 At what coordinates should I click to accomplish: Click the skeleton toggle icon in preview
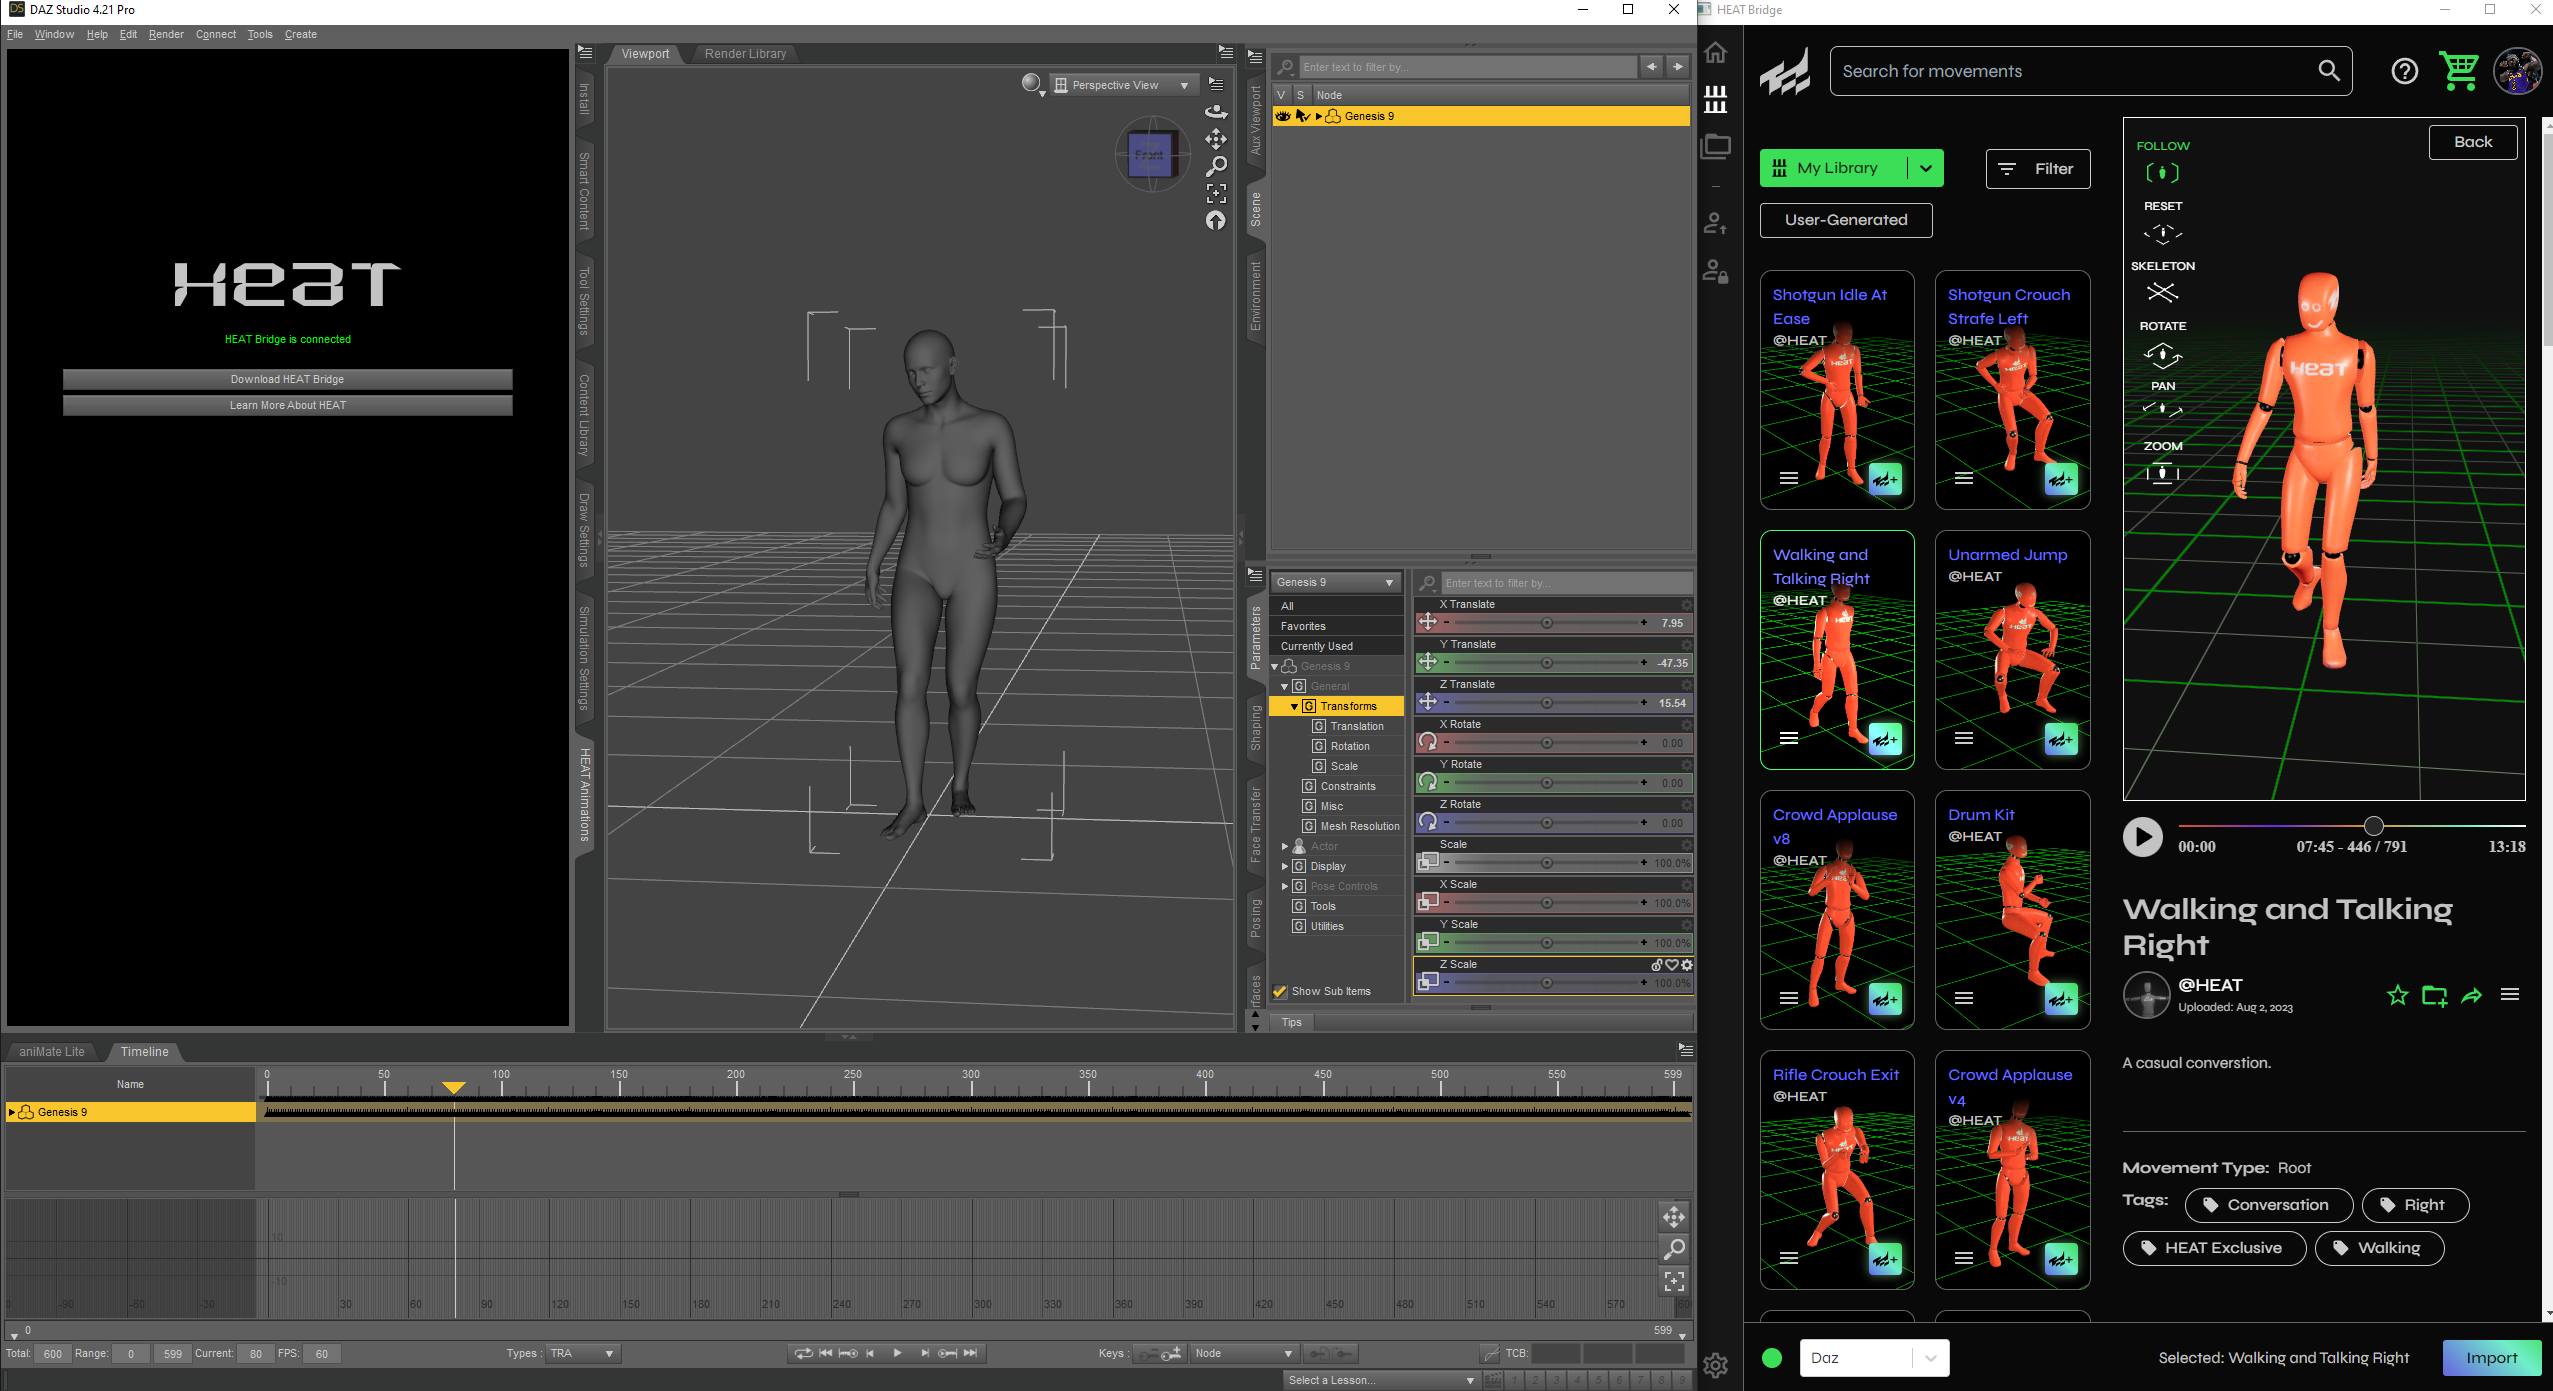pyautogui.click(x=2161, y=292)
